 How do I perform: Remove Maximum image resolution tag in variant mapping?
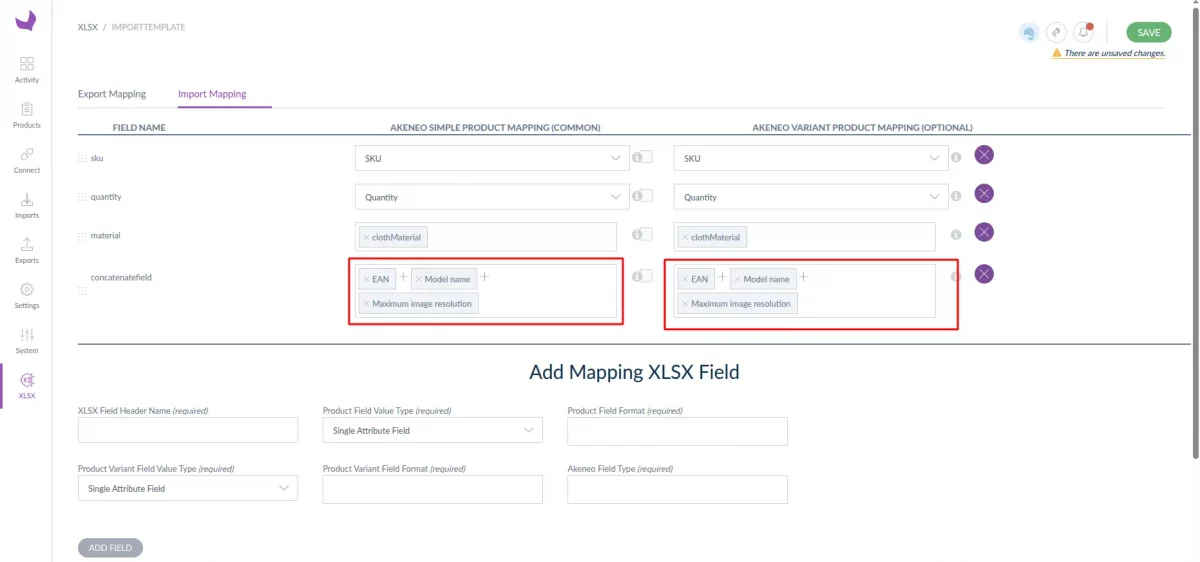685,304
